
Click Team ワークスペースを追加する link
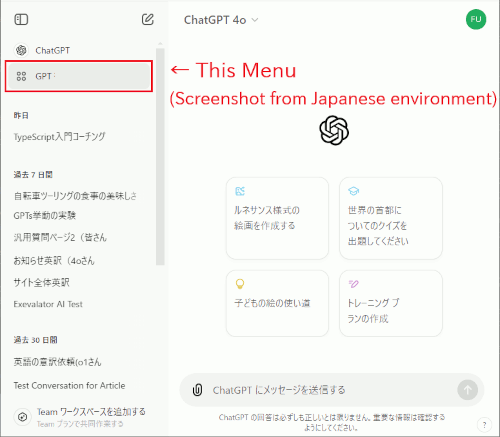91,412
